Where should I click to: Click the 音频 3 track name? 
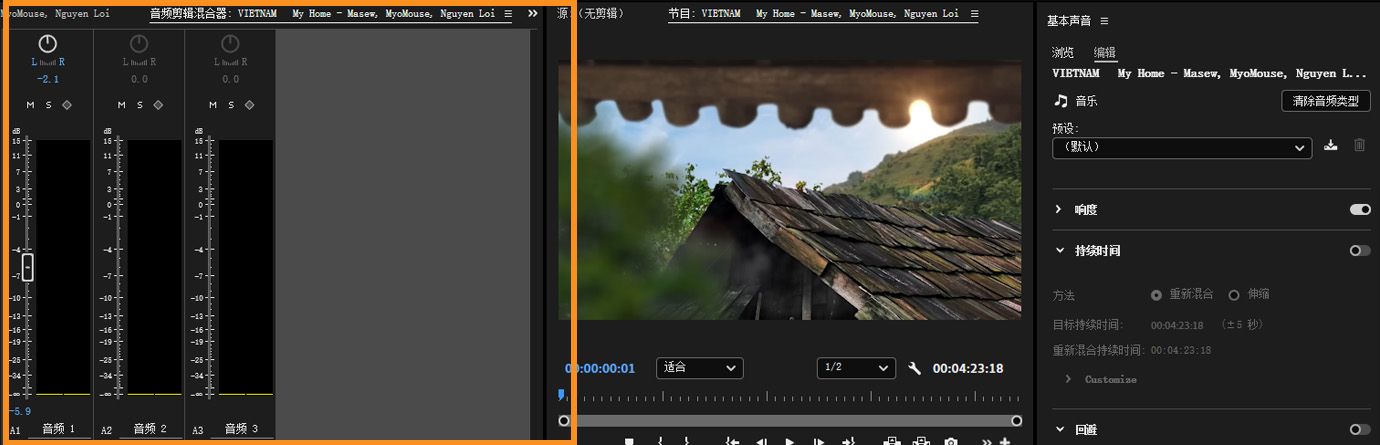pos(241,429)
